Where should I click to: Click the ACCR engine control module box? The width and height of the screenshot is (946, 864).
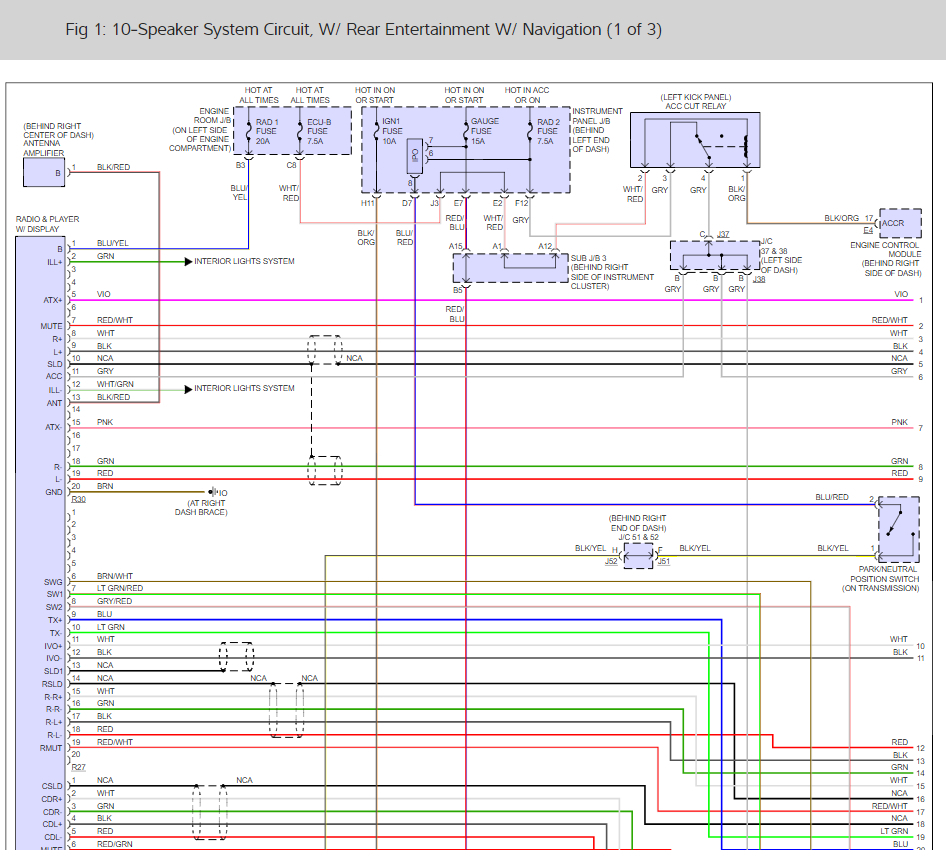893,223
